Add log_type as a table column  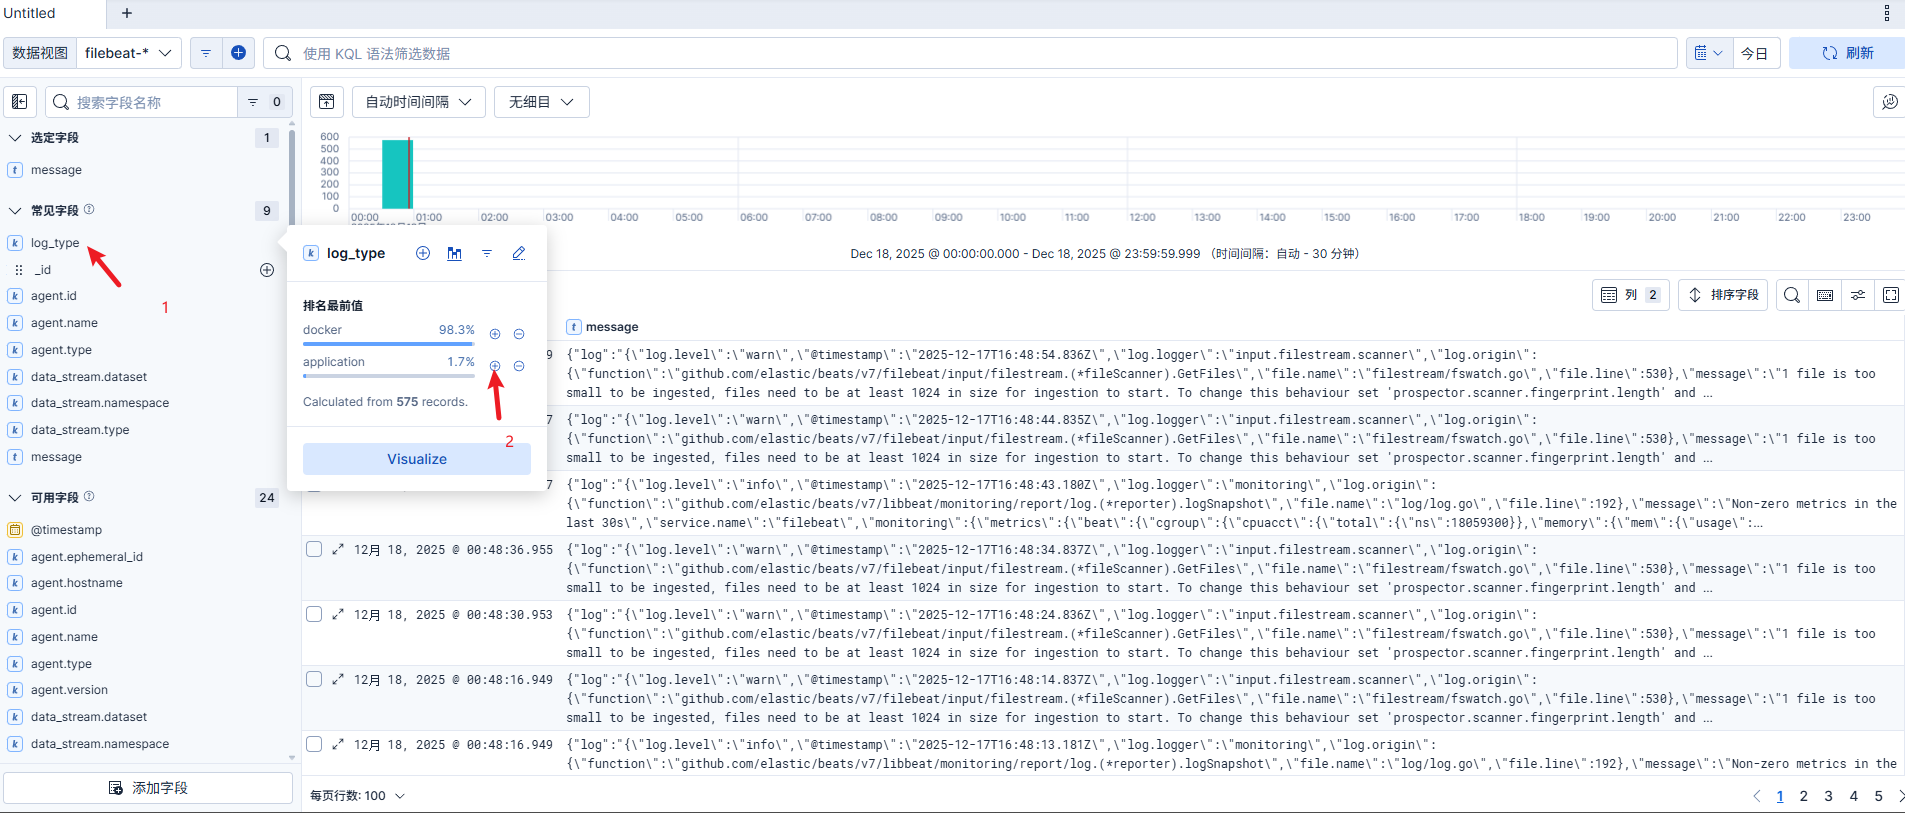(x=423, y=254)
